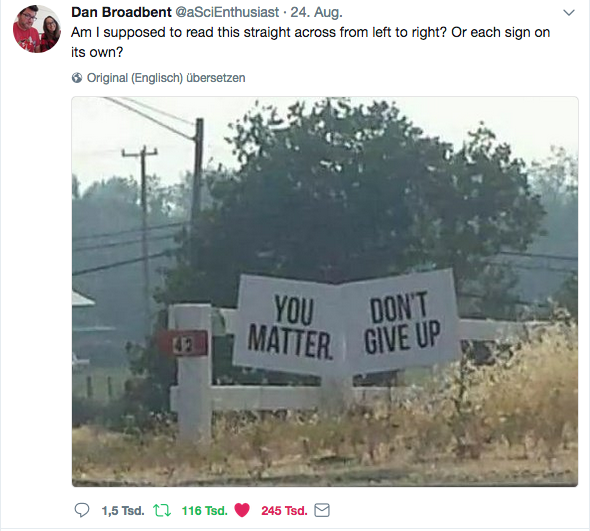This screenshot has width=590, height=531.
Task: Click the DON'T GIVE UP sign in photo
Action: [x=401, y=322]
